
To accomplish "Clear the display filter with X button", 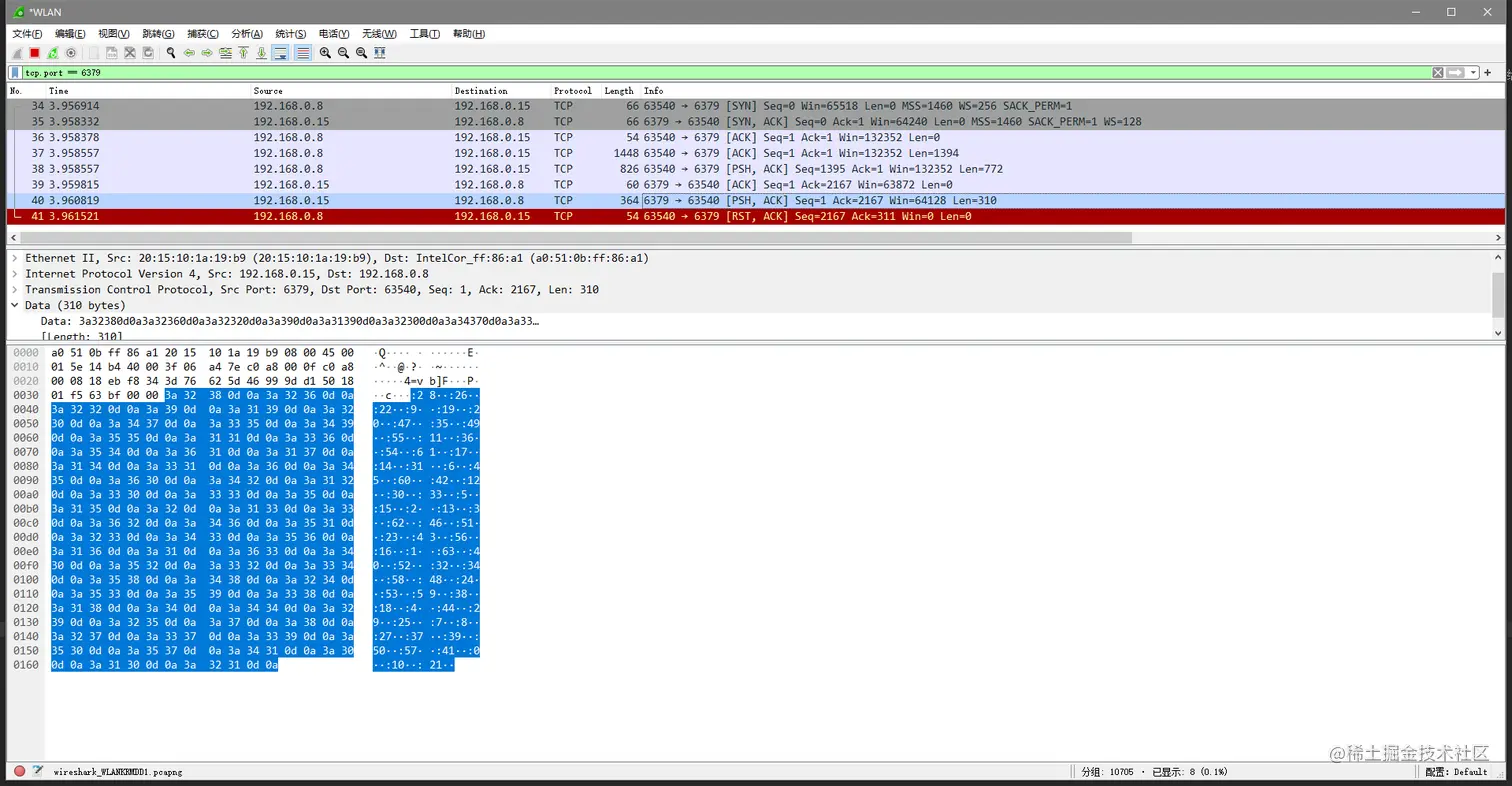I will pyautogui.click(x=1438, y=73).
